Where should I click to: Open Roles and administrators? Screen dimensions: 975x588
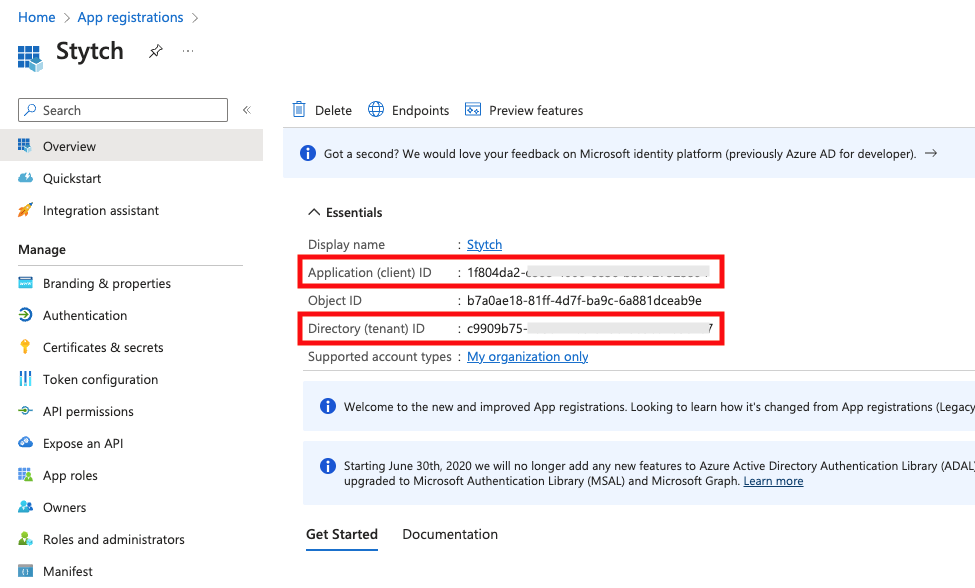click(114, 540)
